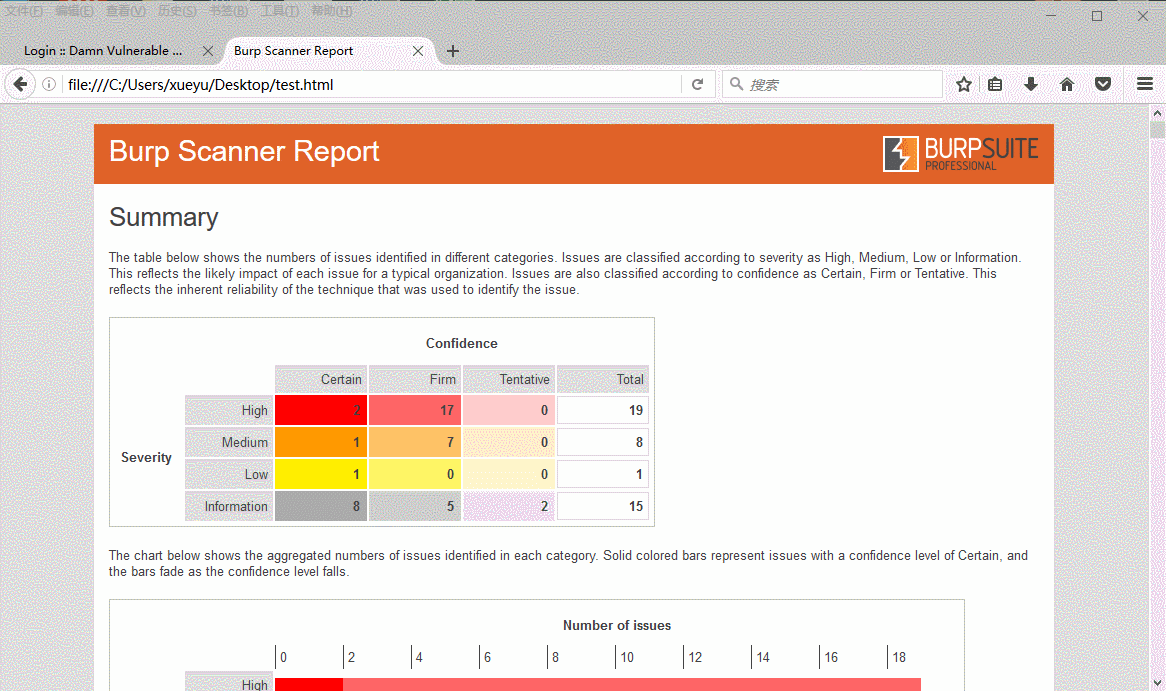Click the Pocket save icon

point(1103,84)
